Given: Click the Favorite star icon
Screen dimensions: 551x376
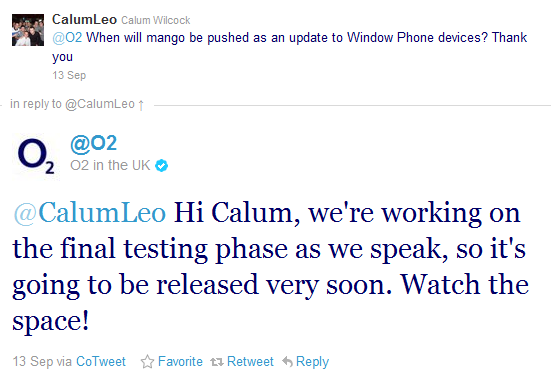Looking at the screenshot, I should pyautogui.click(x=147, y=362).
